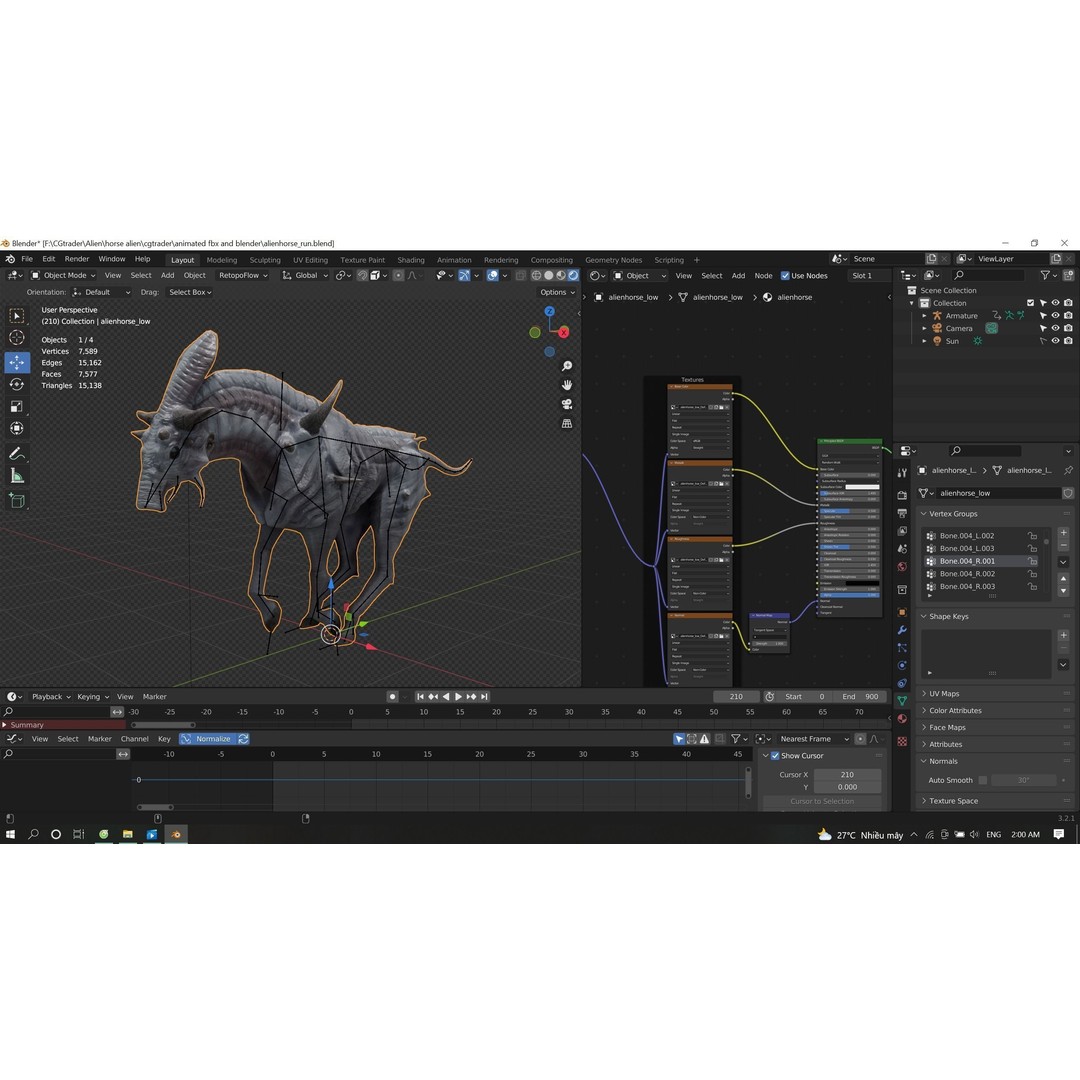
Task: Enable the Auto Smooth checkbox
Action: 983,780
